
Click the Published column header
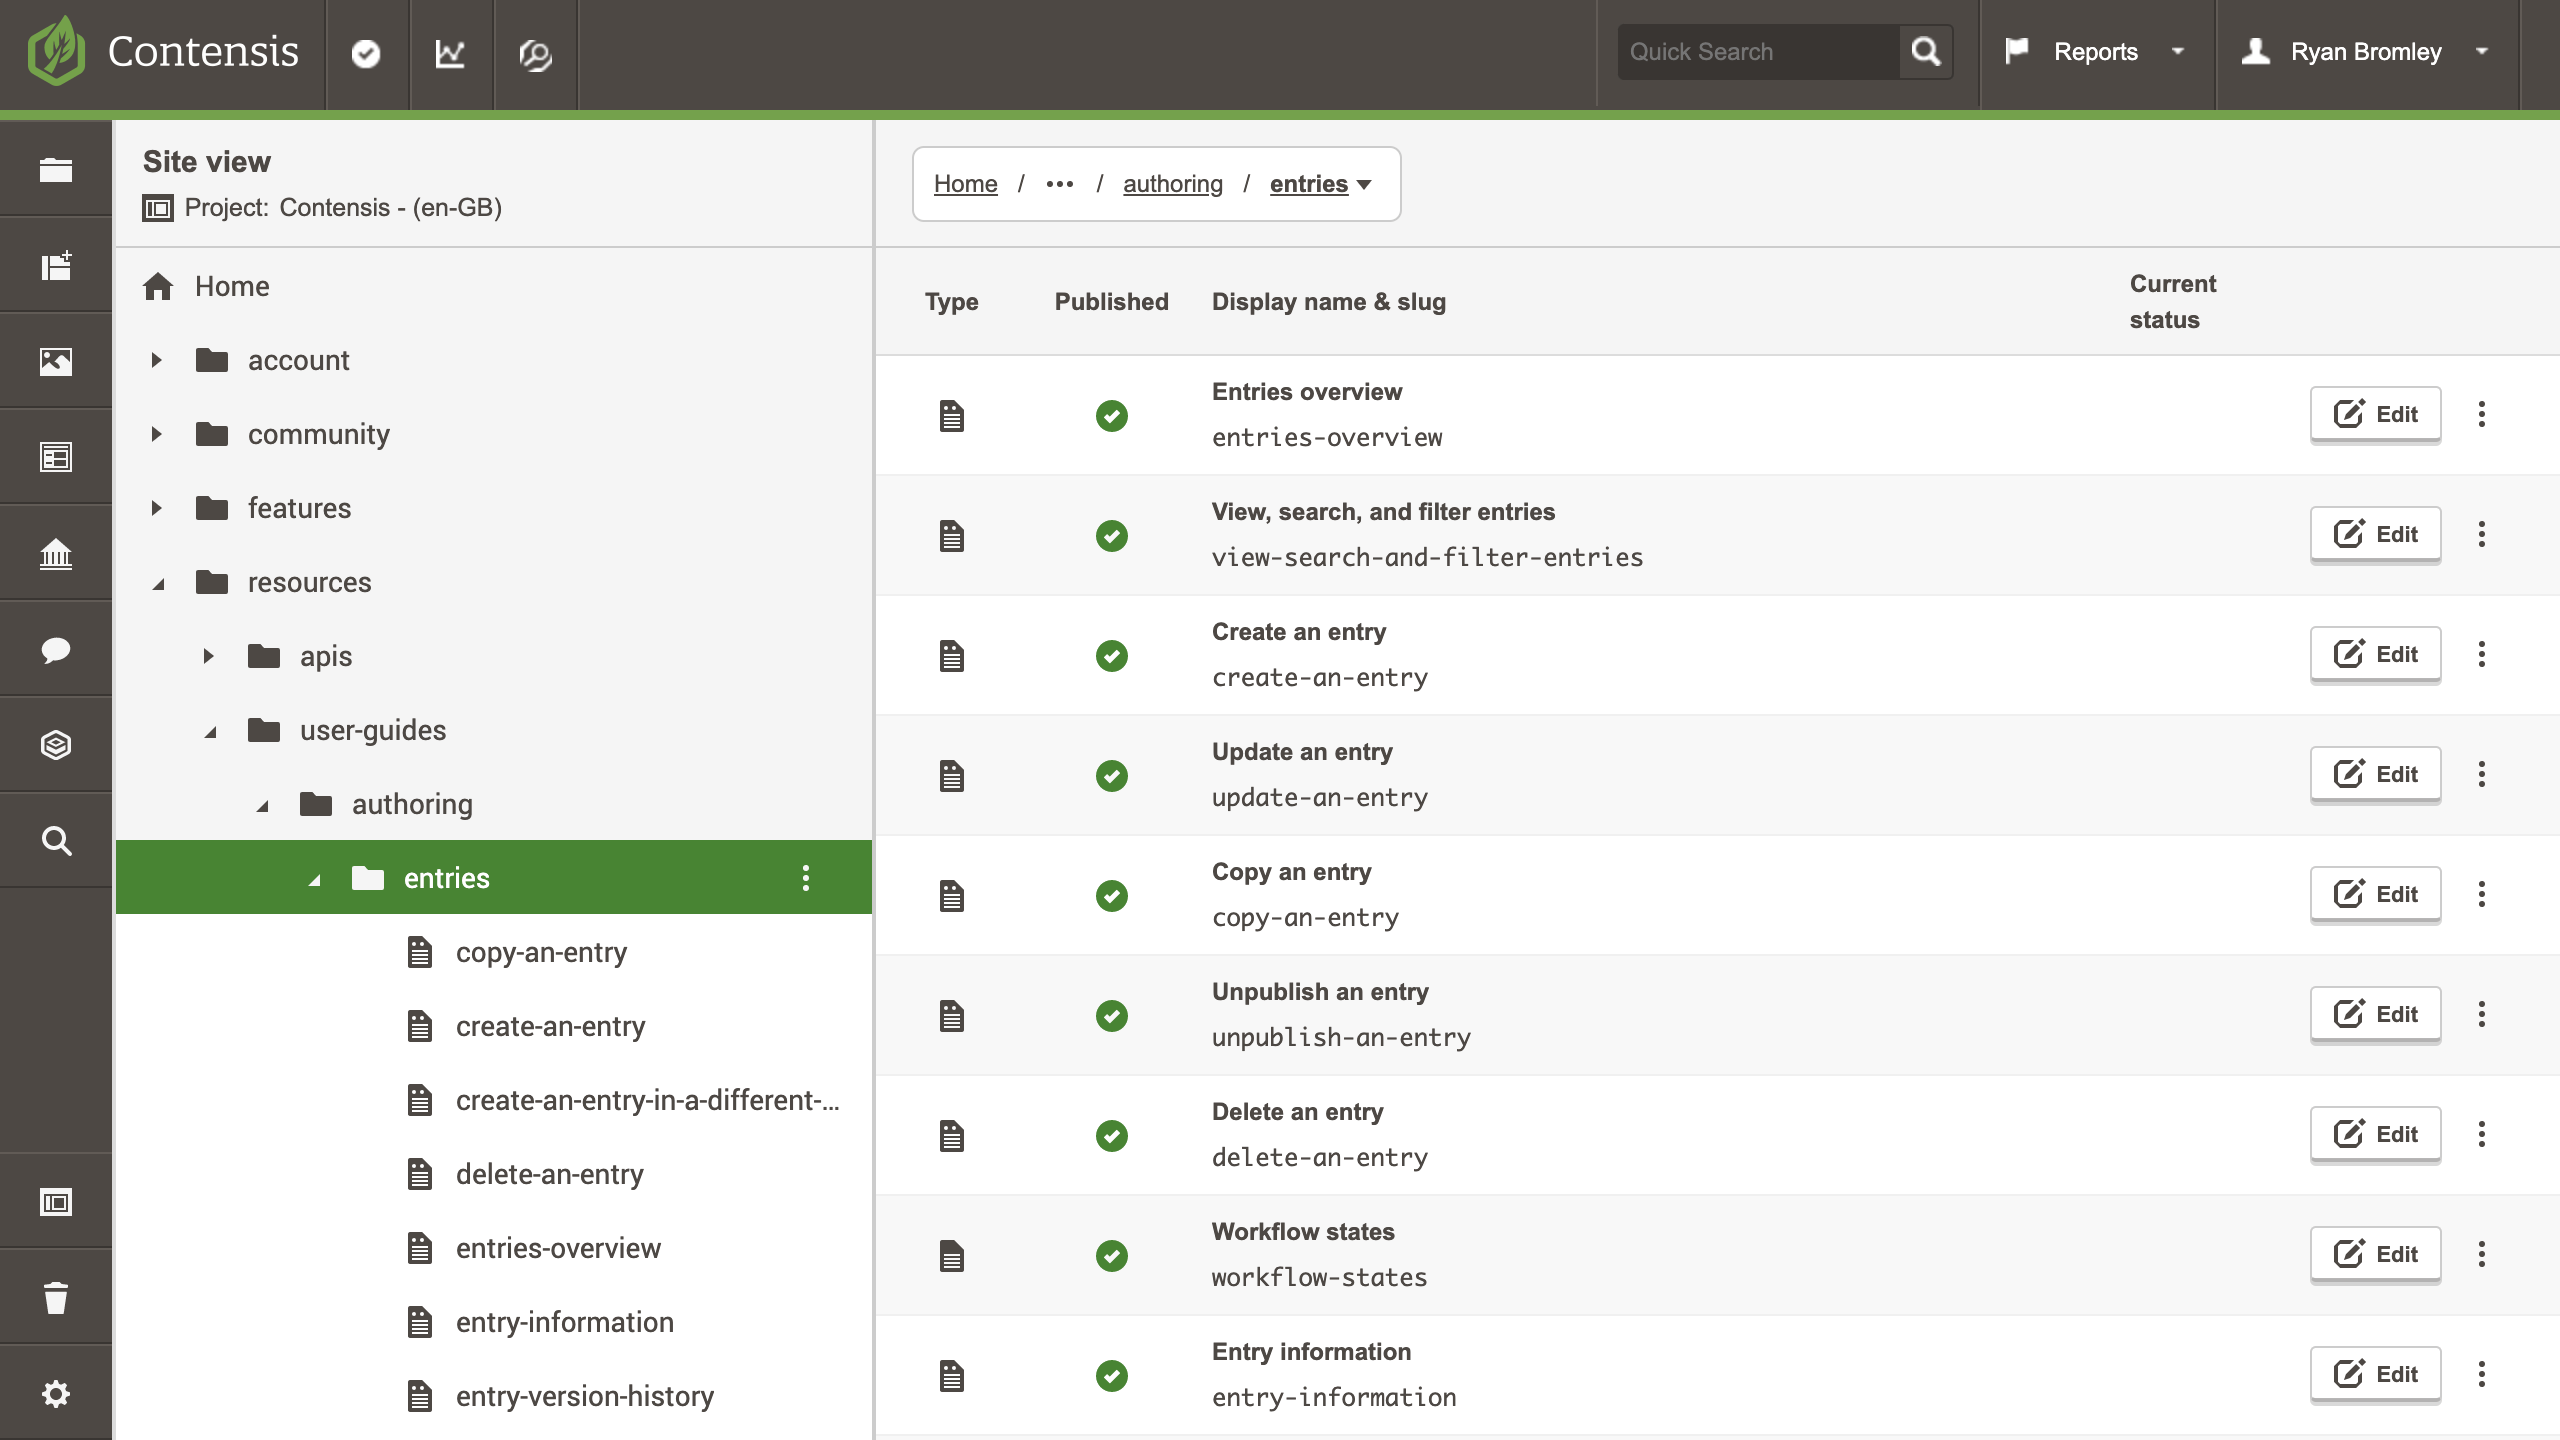pyautogui.click(x=1112, y=302)
